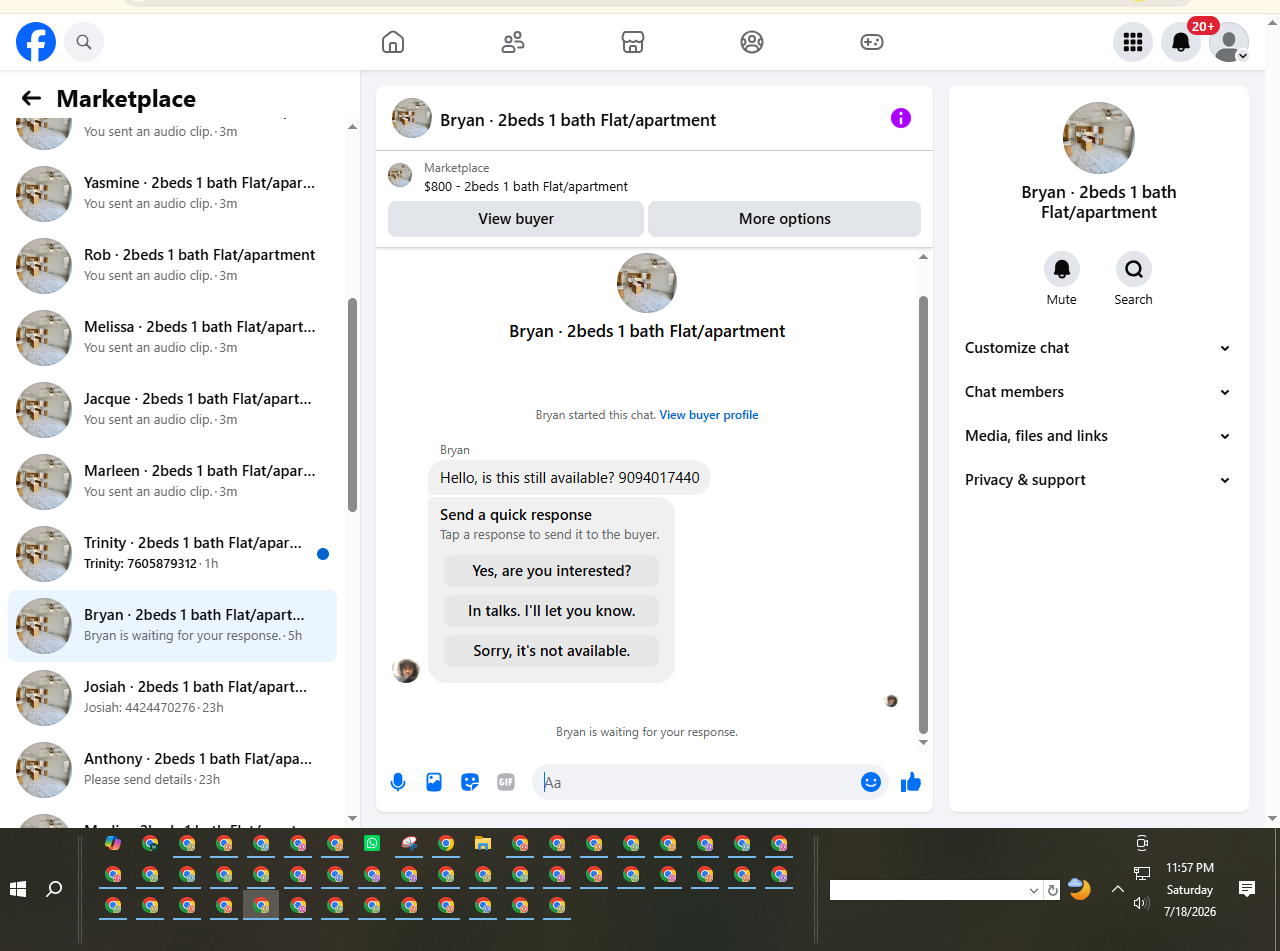Open the emoji picker in message box

871,782
